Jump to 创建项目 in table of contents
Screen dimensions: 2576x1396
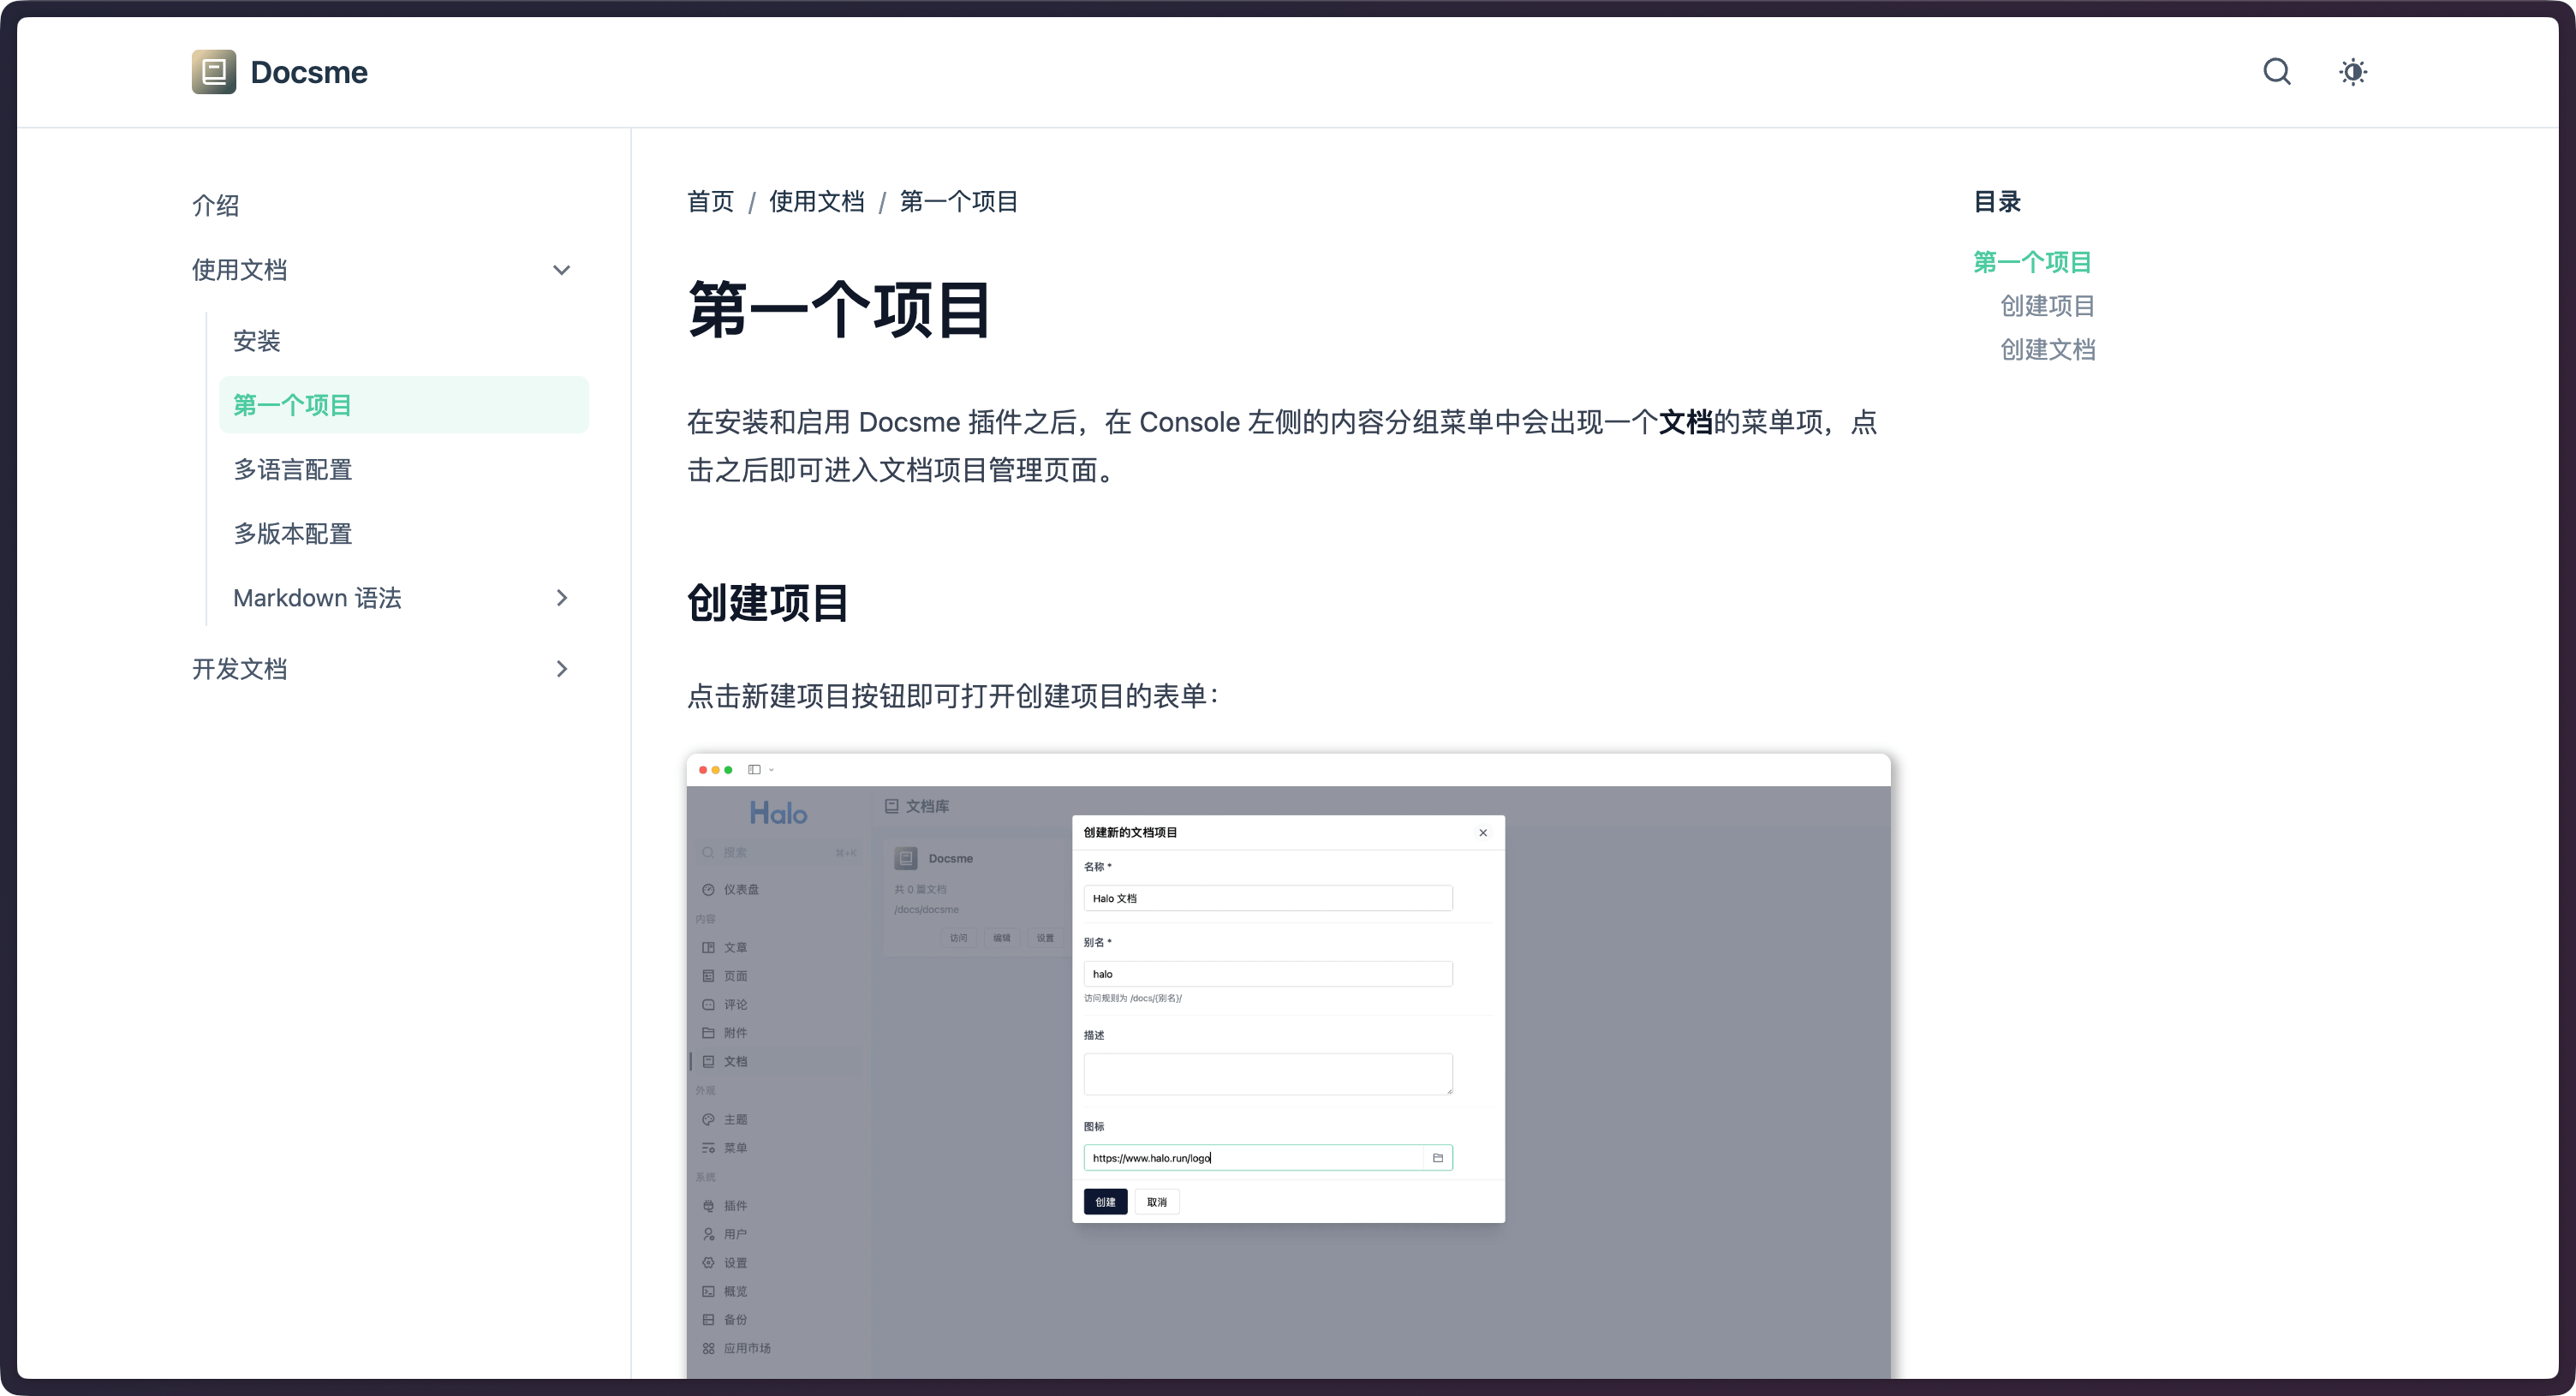click(2046, 306)
